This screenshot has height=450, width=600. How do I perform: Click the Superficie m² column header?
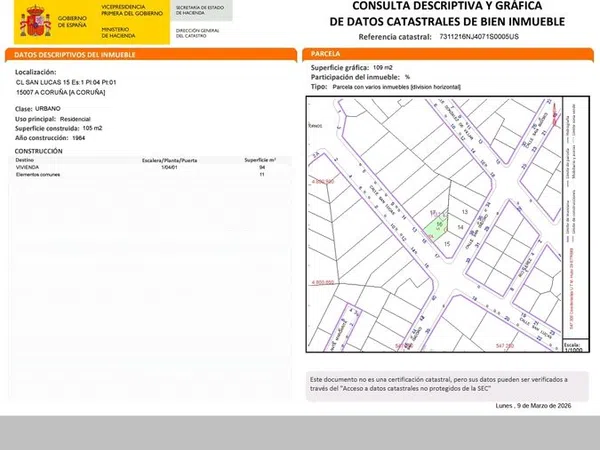coord(263,159)
